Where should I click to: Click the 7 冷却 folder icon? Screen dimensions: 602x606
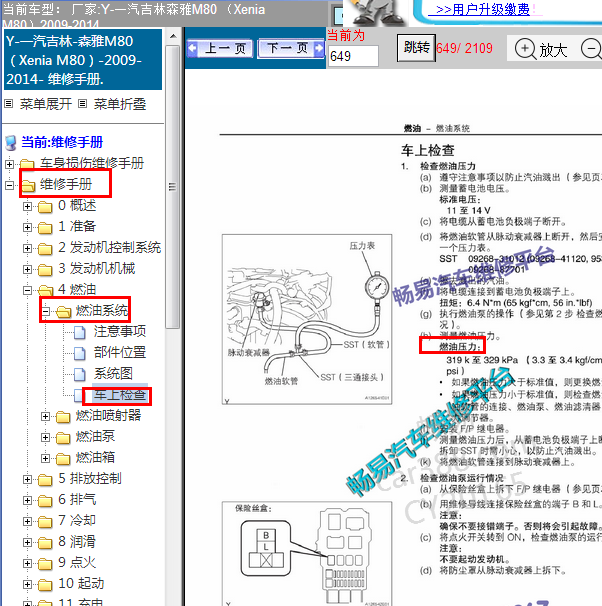pos(45,522)
